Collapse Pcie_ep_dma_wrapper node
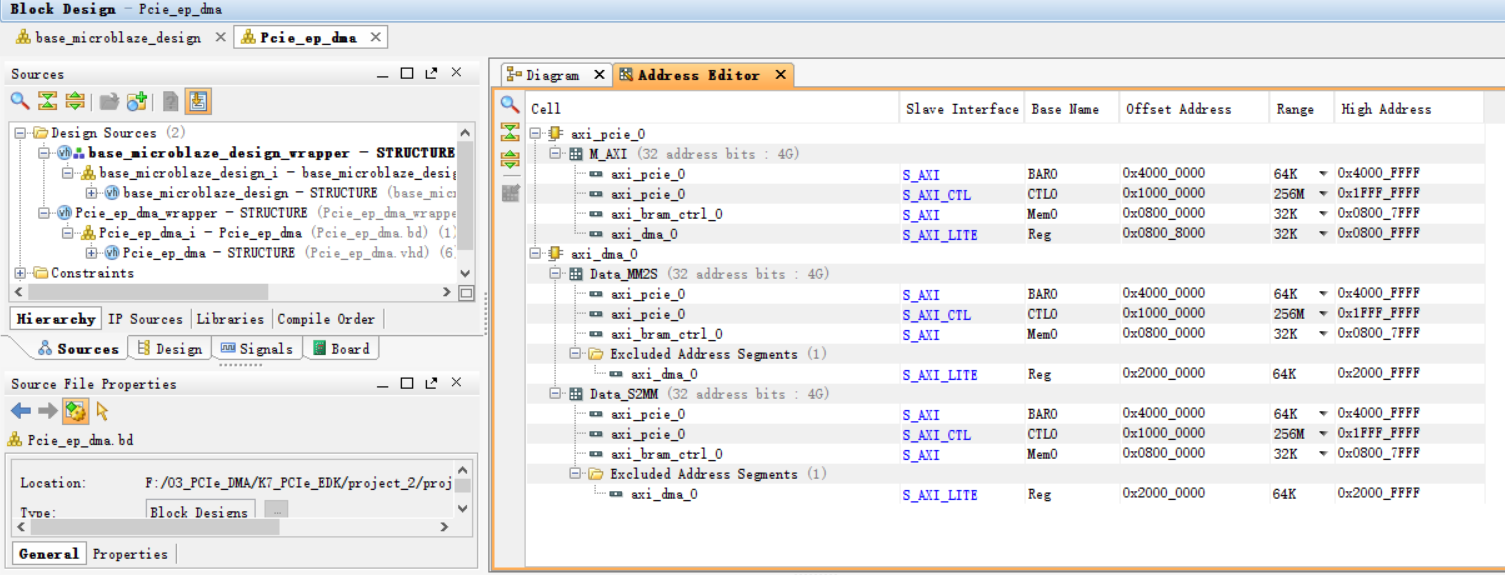This screenshot has width=1505, height=575. point(44,213)
